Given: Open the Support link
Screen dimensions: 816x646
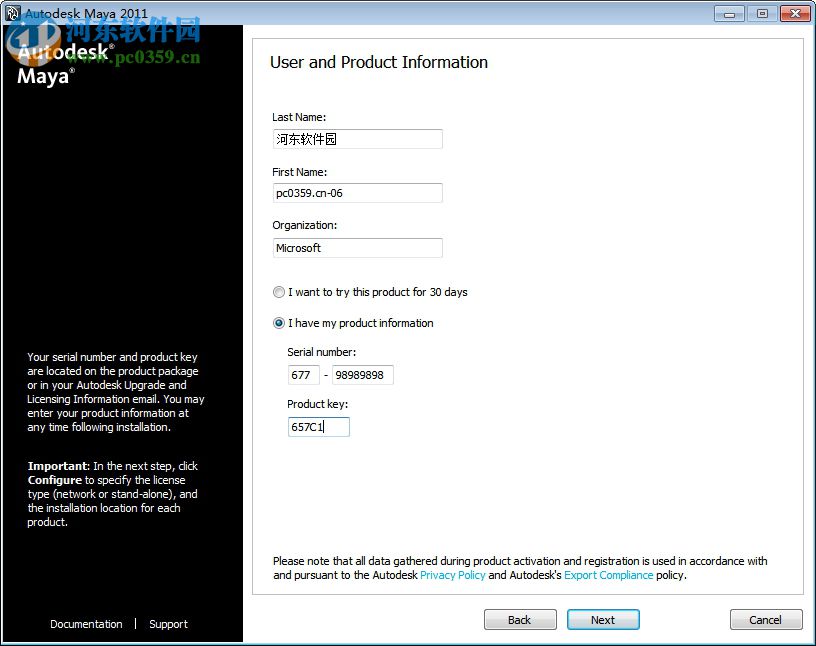Looking at the screenshot, I should [x=168, y=624].
